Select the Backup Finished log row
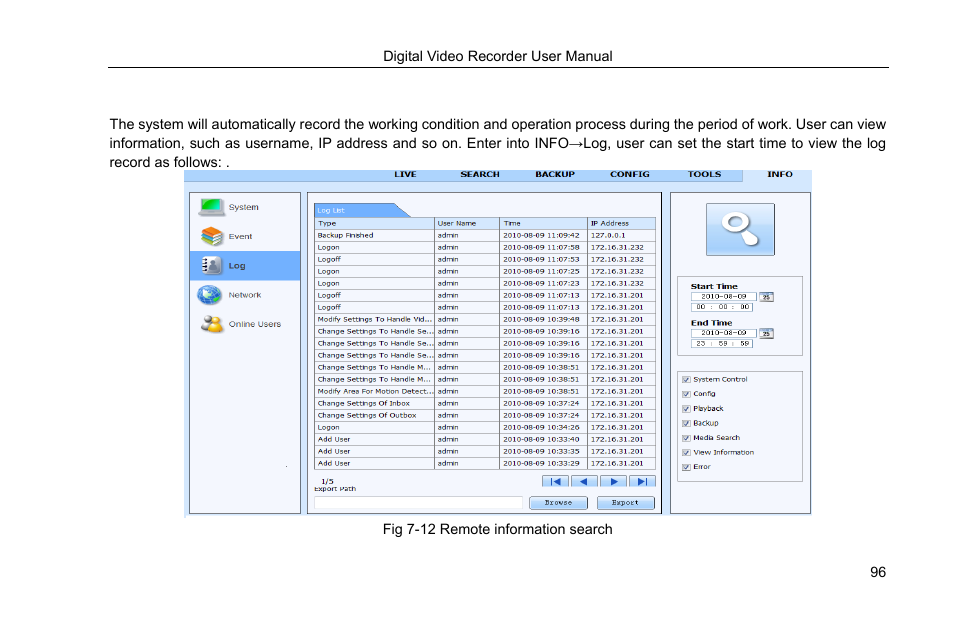954x637 pixels. 485,235
